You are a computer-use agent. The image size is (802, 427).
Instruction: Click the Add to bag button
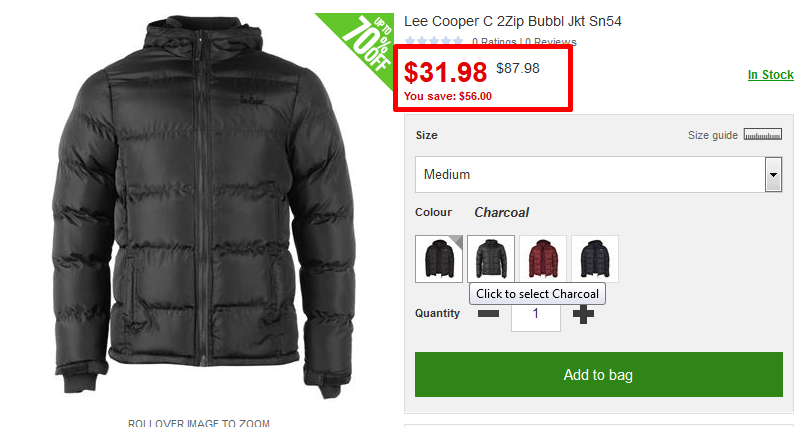click(x=599, y=374)
